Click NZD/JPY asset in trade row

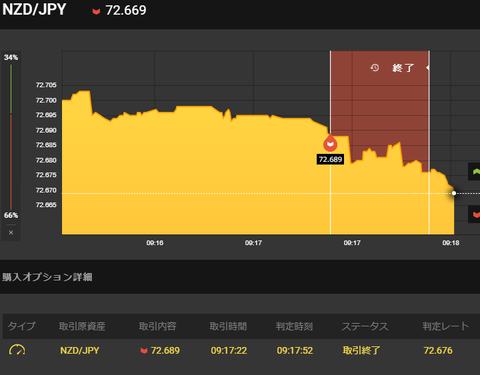pos(80,351)
